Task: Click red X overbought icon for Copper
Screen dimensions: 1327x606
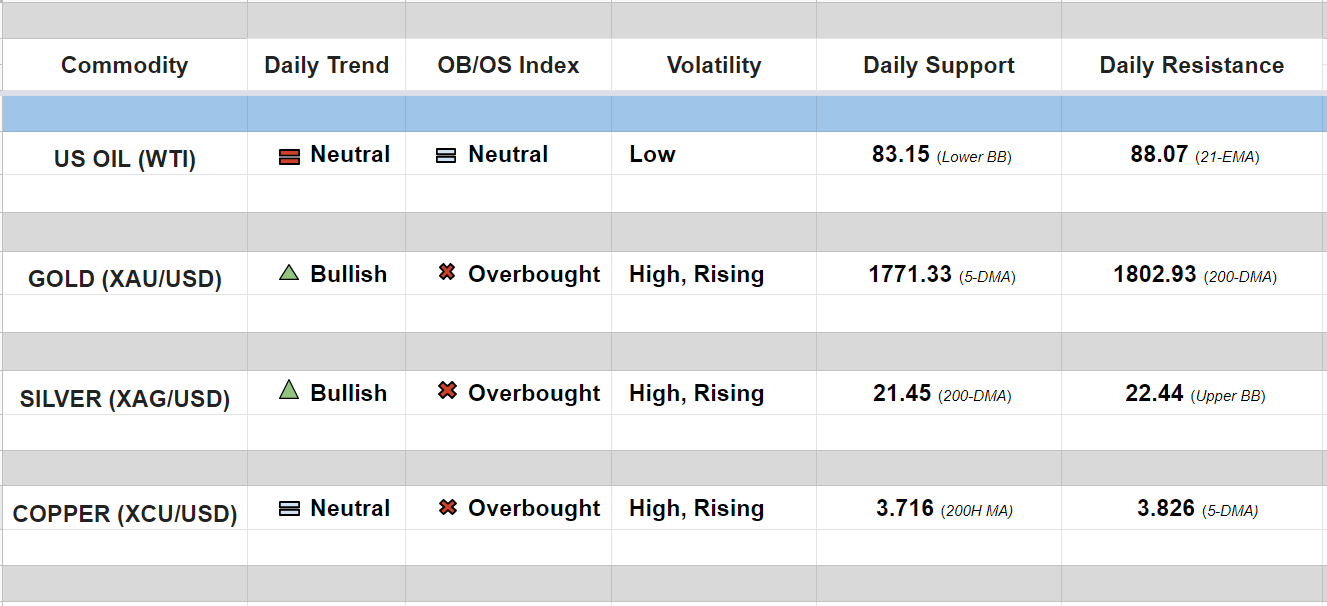Action: click(447, 508)
